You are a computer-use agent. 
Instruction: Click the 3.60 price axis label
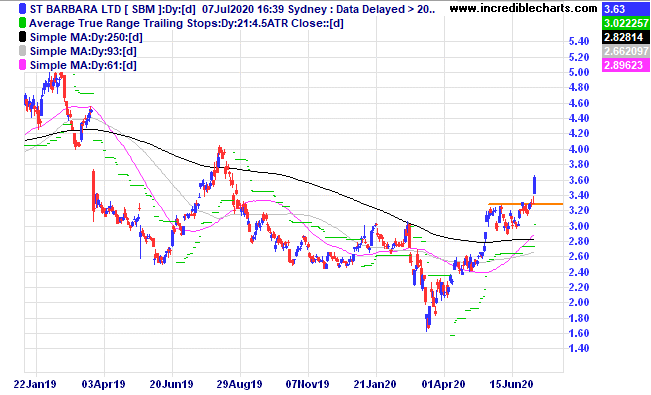[579, 180]
